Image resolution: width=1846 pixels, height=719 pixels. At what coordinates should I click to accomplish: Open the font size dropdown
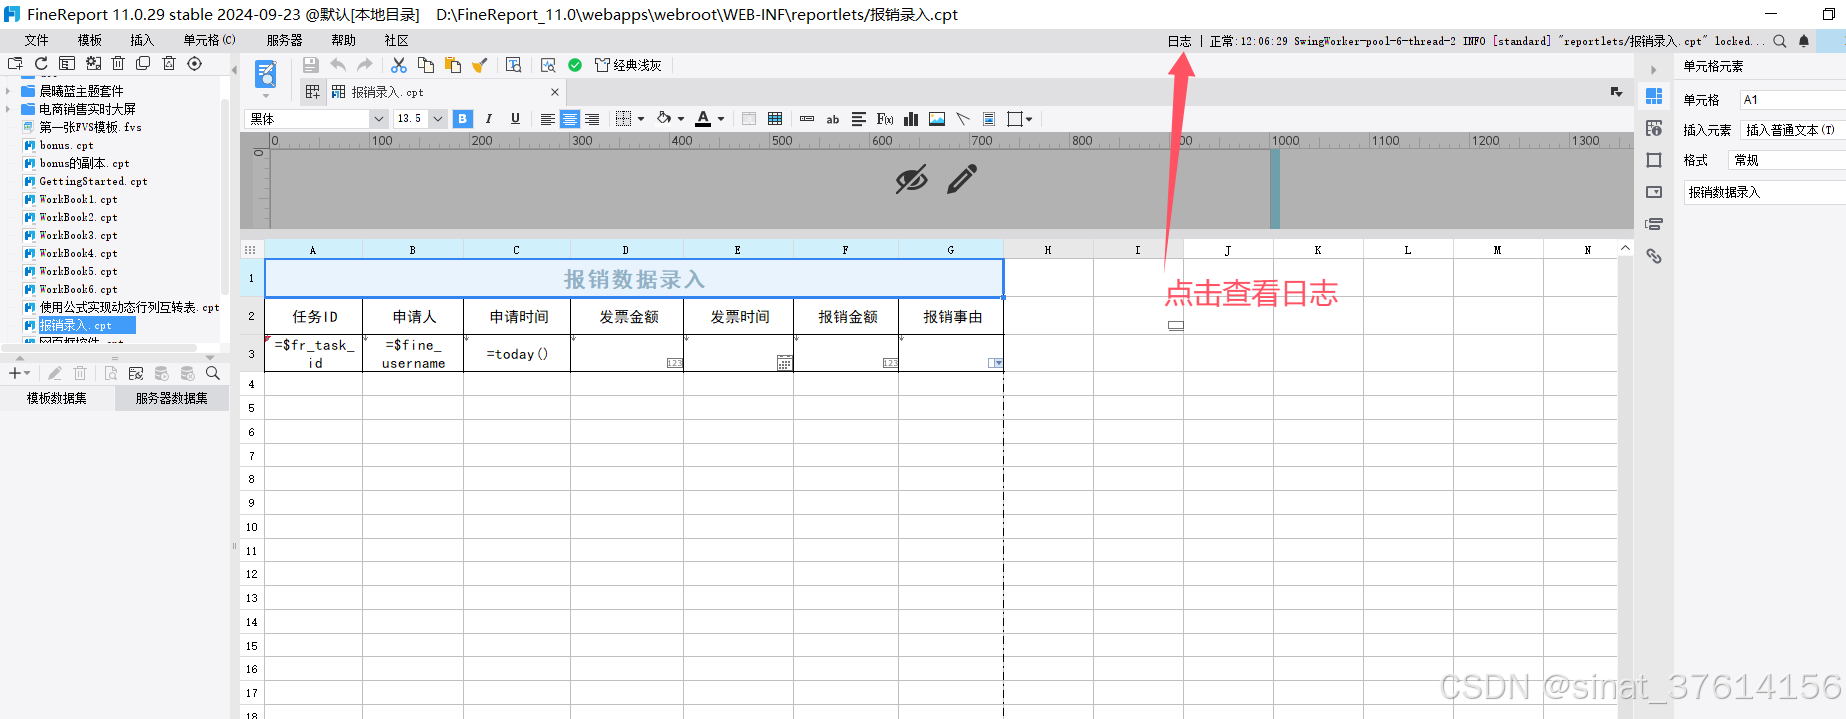click(x=437, y=119)
